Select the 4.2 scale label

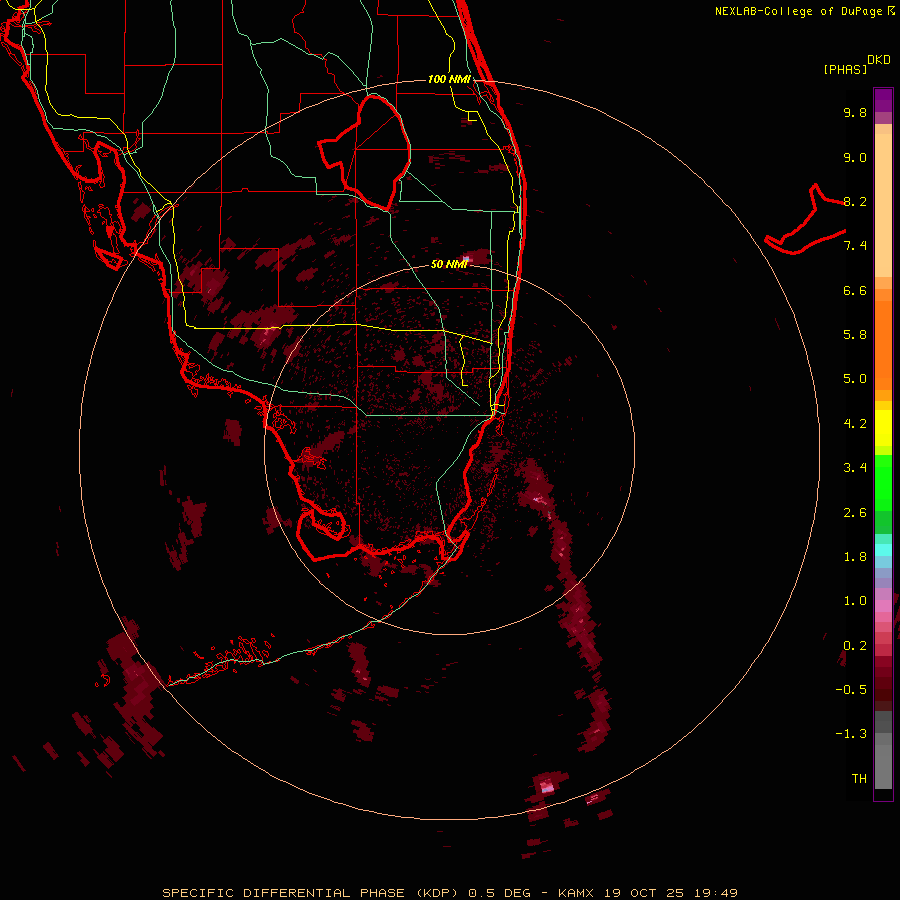click(855, 424)
